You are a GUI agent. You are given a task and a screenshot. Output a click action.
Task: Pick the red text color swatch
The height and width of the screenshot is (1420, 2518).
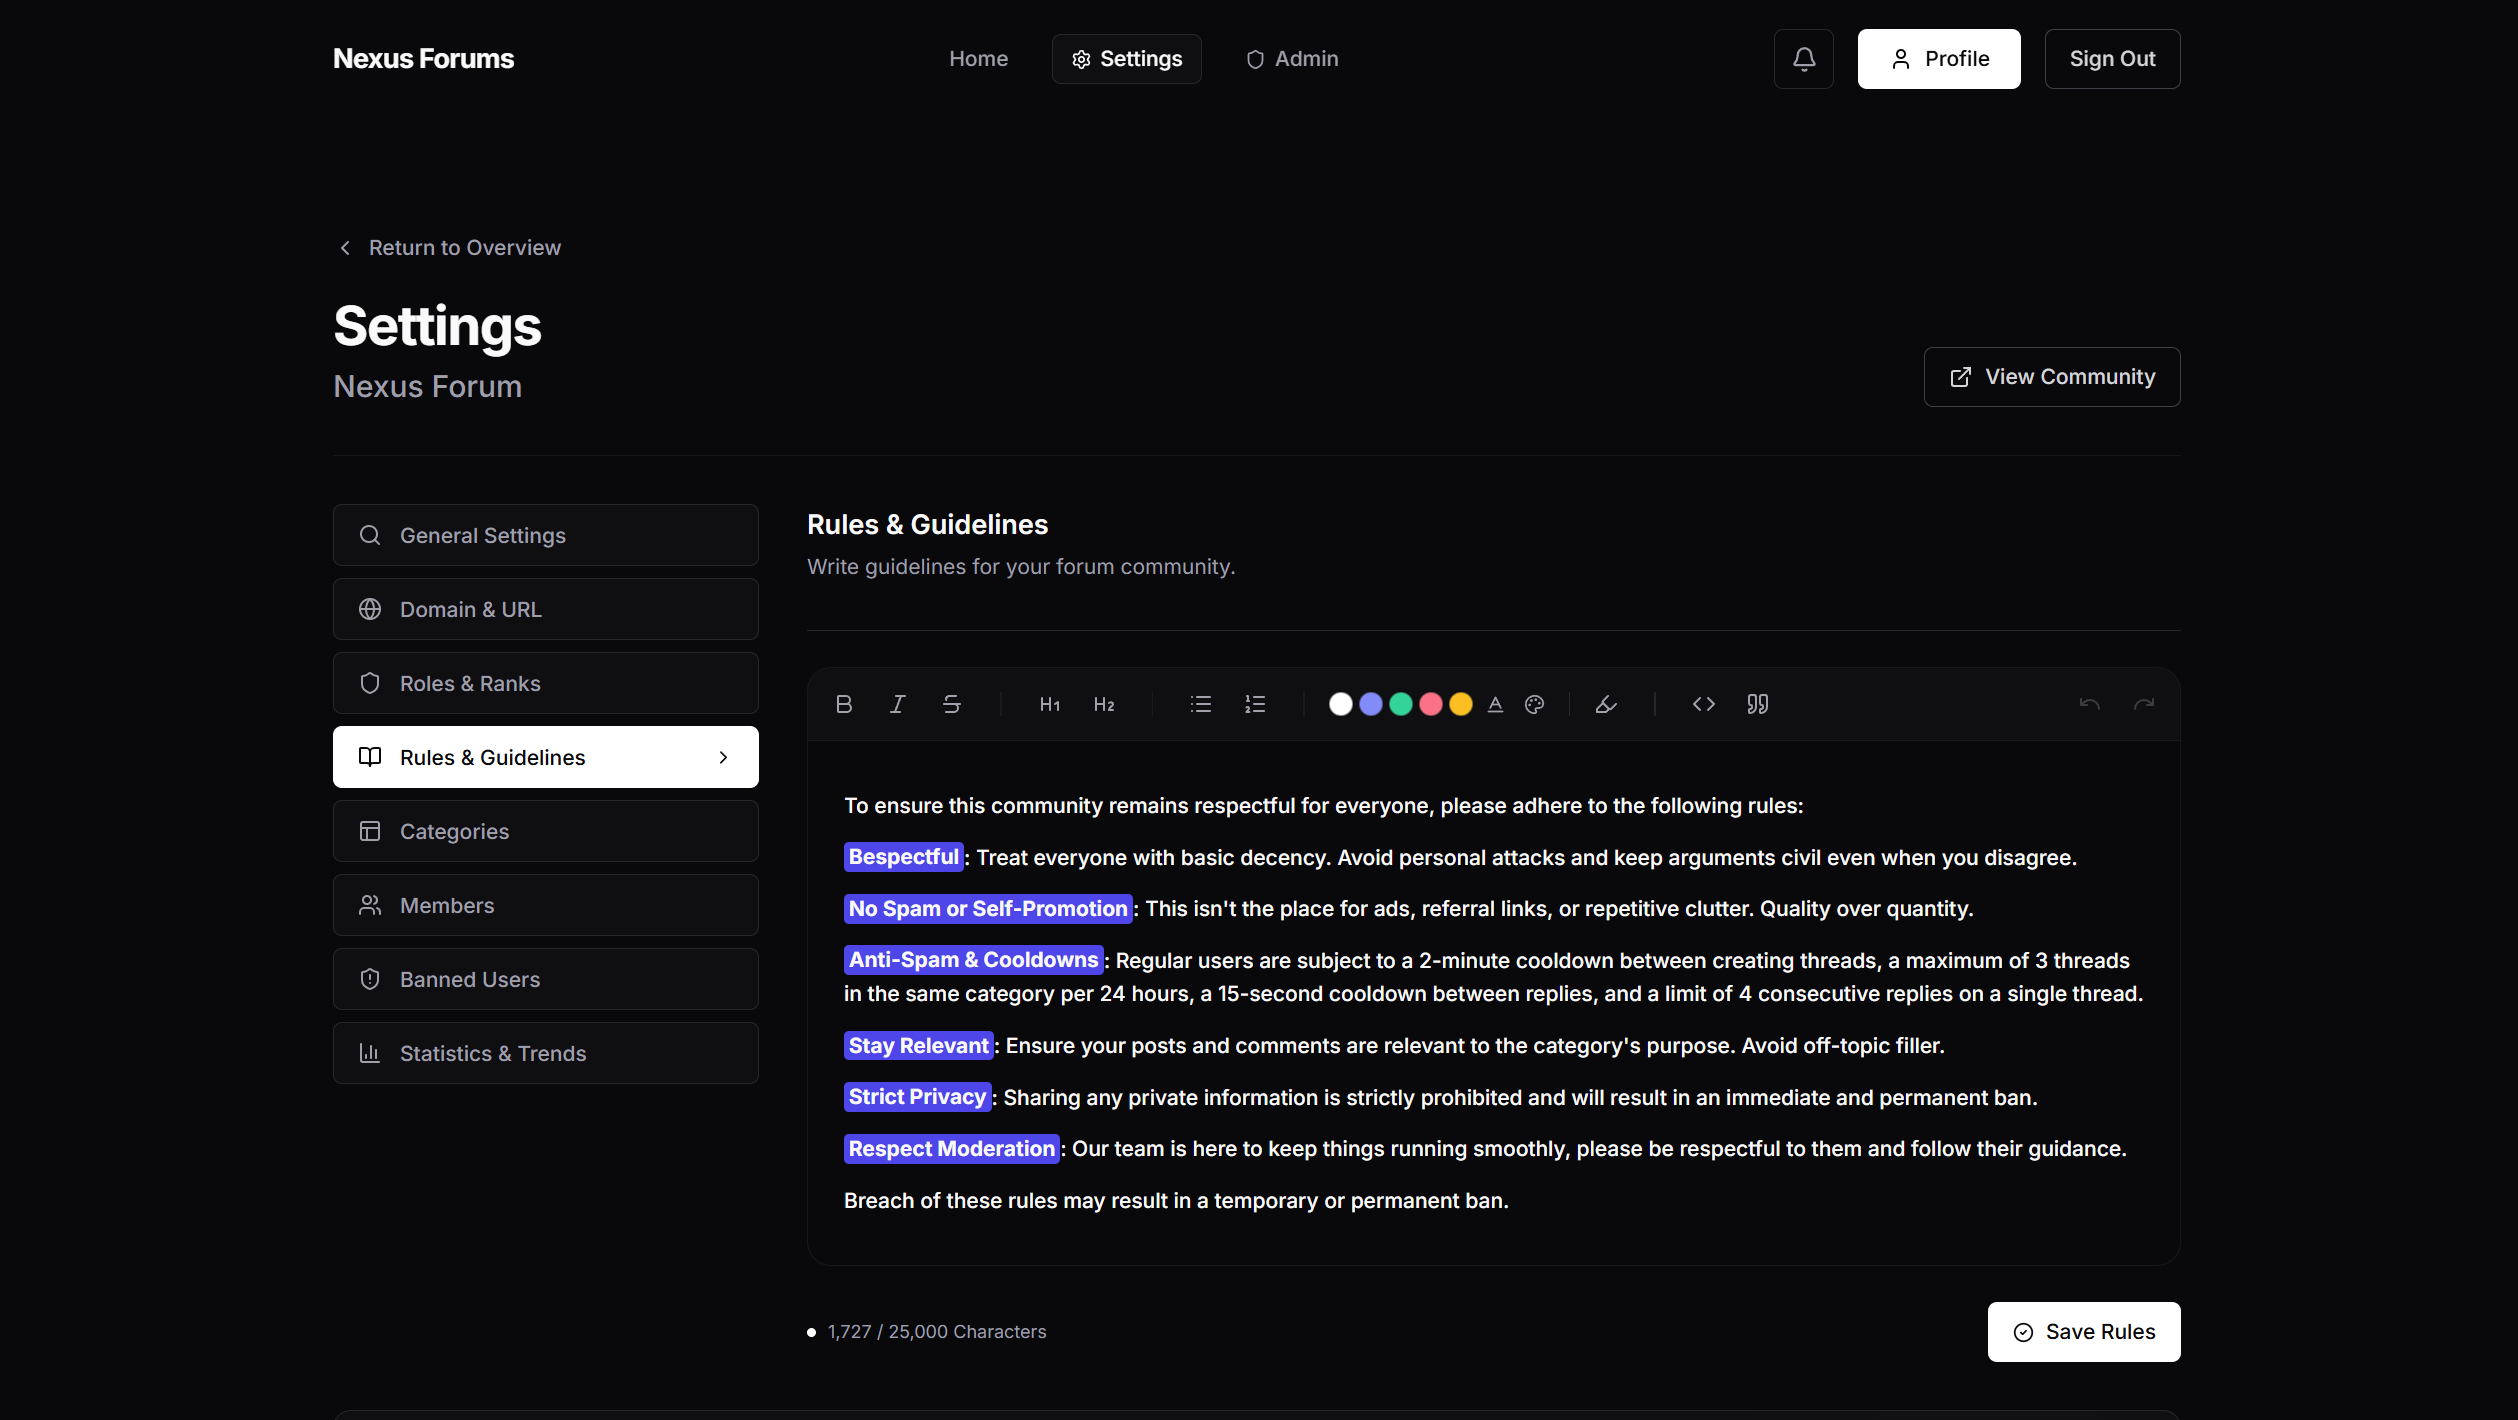[x=1431, y=705]
